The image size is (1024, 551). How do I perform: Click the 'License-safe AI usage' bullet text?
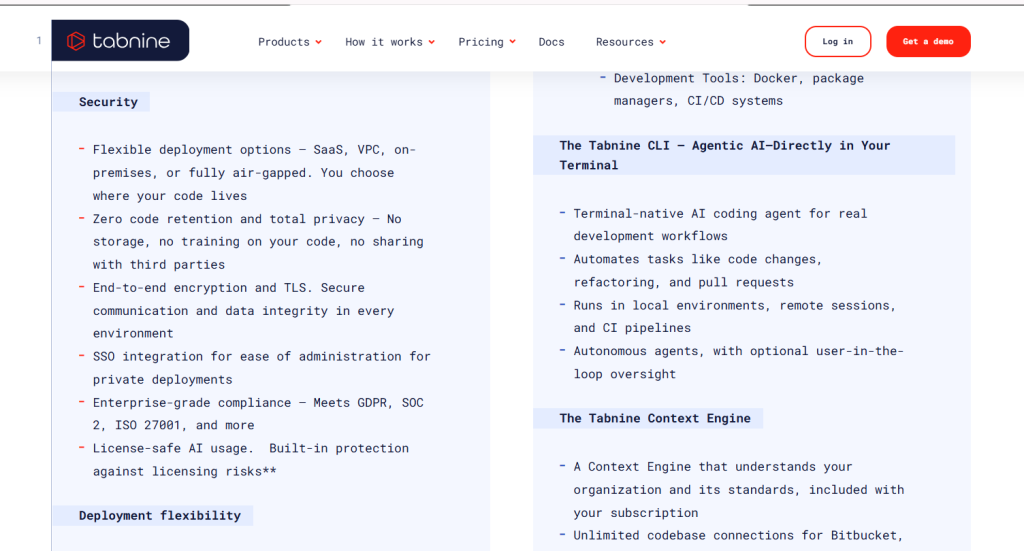(x=251, y=460)
